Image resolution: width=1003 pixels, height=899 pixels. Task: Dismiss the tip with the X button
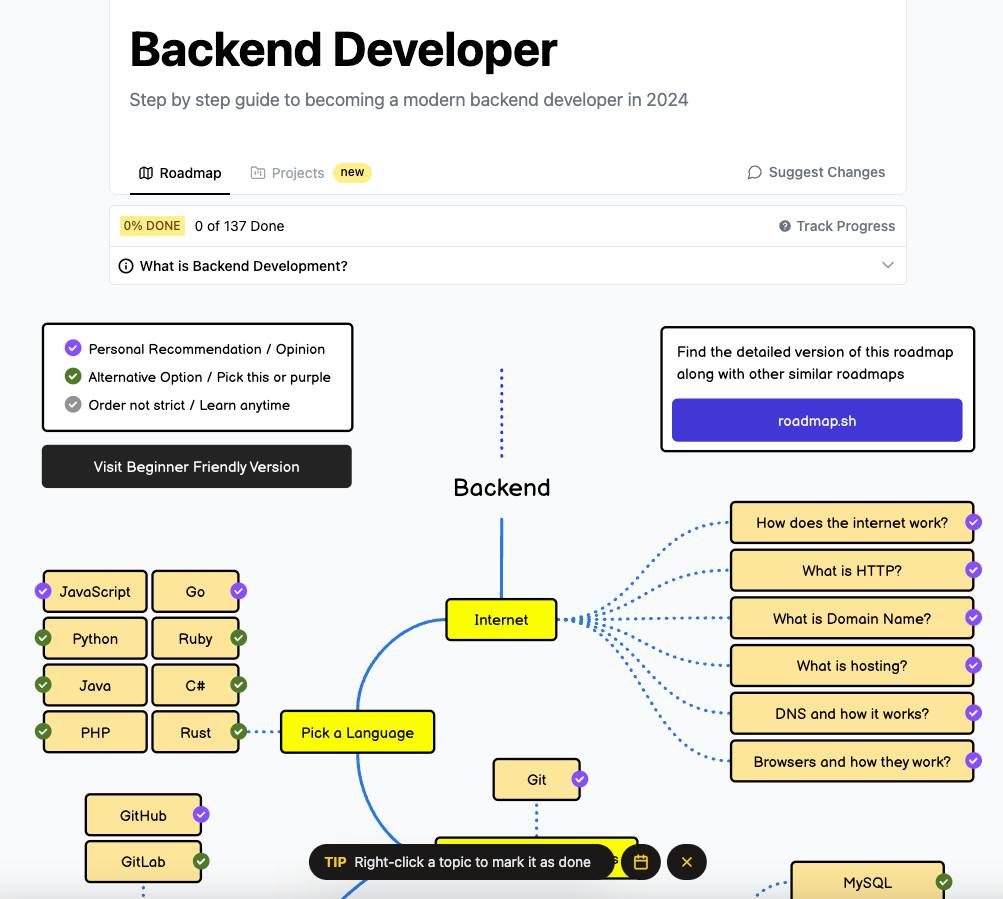686,862
